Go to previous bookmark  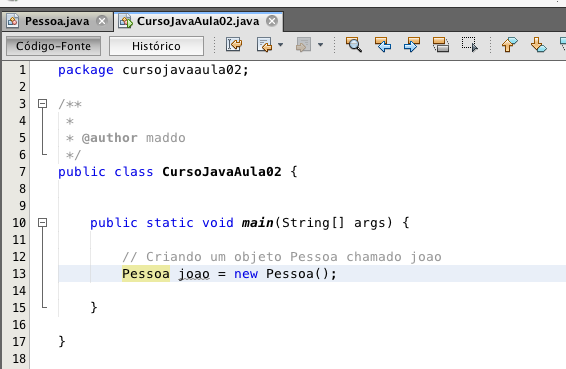point(509,45)
